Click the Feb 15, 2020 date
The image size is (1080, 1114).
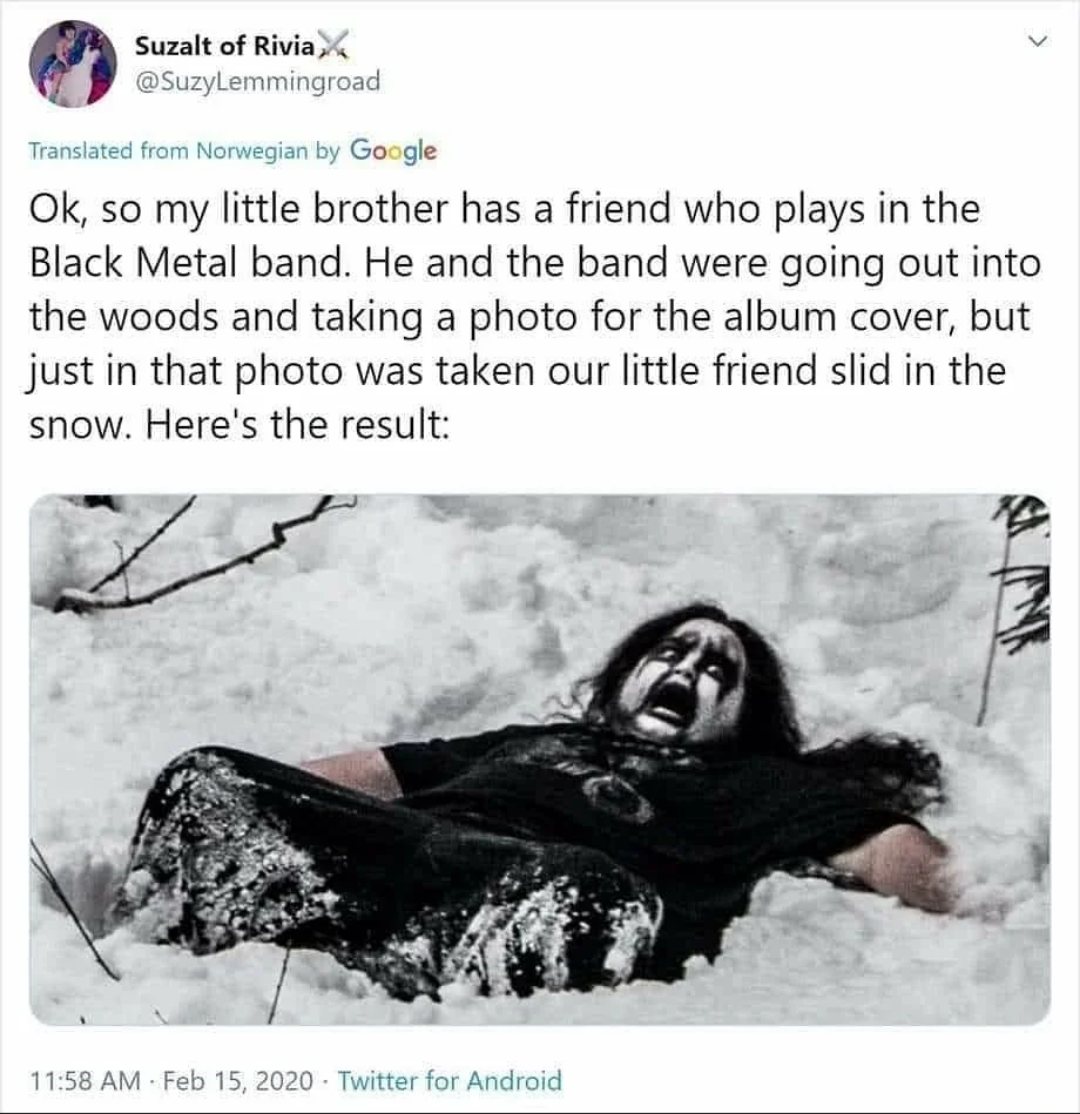point(238,1081)
